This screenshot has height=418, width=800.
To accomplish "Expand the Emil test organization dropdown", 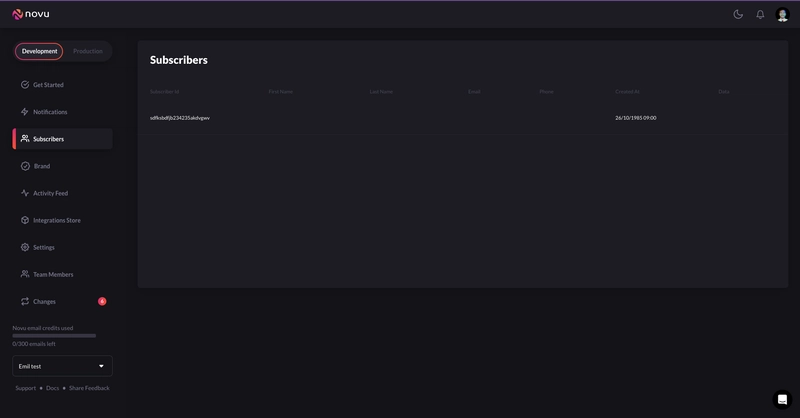I will [62, 366].
